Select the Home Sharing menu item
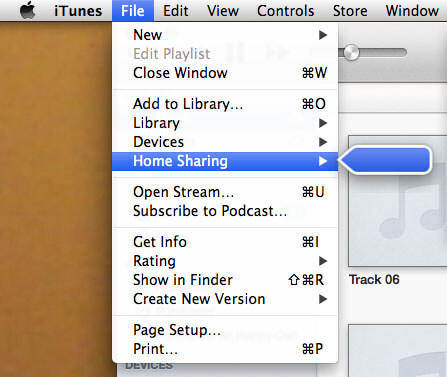The width and height of the screenshot is (447, 377). (x=225, y=161)
